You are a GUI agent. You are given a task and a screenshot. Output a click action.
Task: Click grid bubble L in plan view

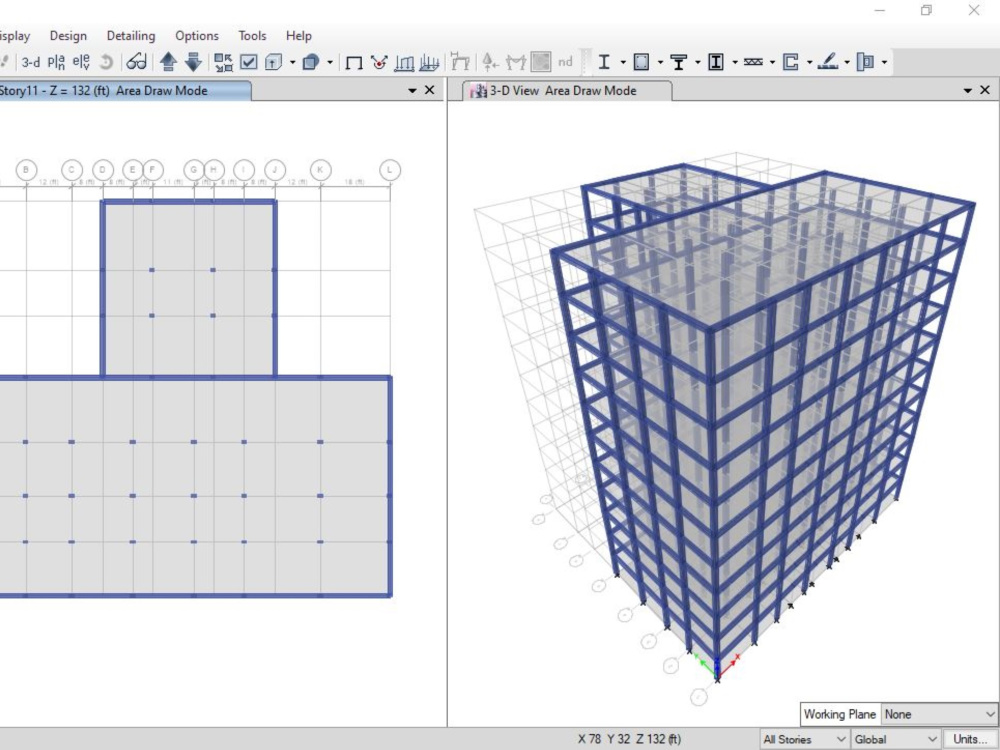pos(390,170)
